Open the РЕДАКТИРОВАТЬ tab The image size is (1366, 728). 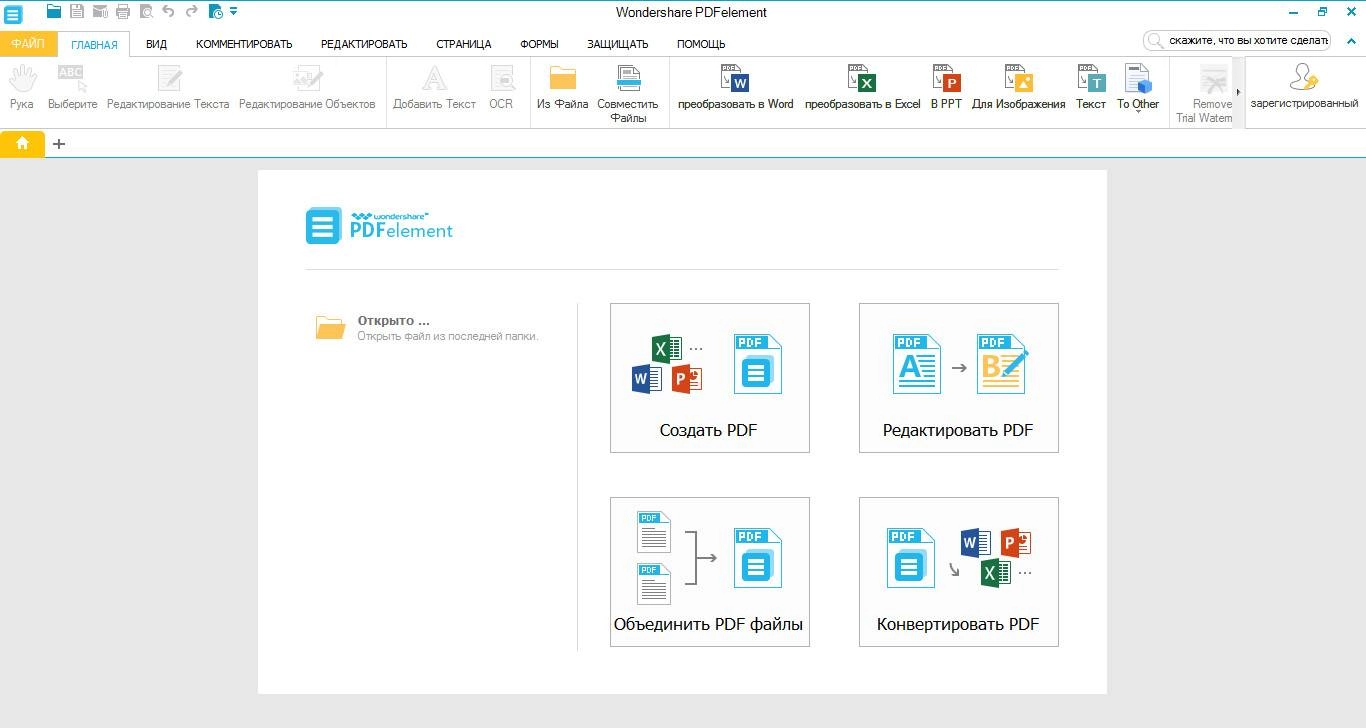(x=364, y=44)
